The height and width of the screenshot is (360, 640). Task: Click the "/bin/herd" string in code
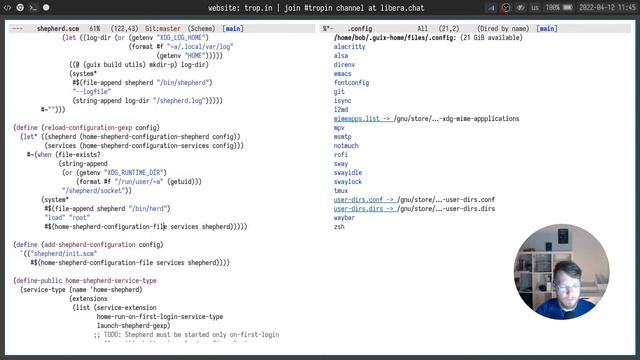(x=147, y=208)
